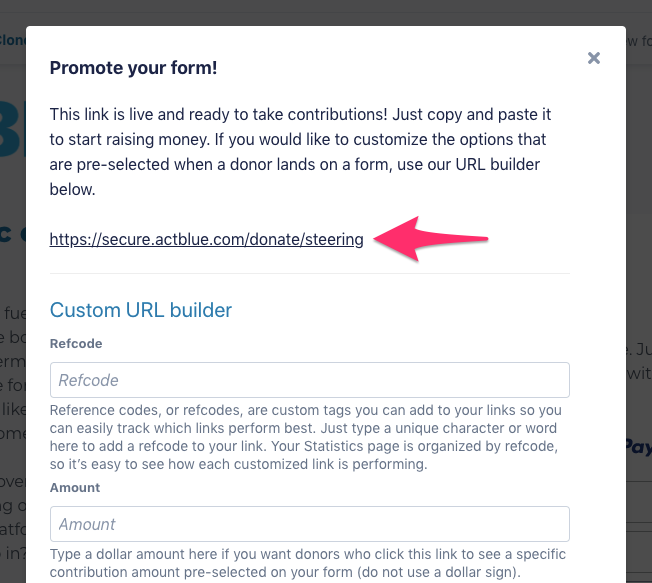Screen dimensions: 652x583
Task: Click the partially hidden Clone item behind dialog
Action: coord(13,40)
